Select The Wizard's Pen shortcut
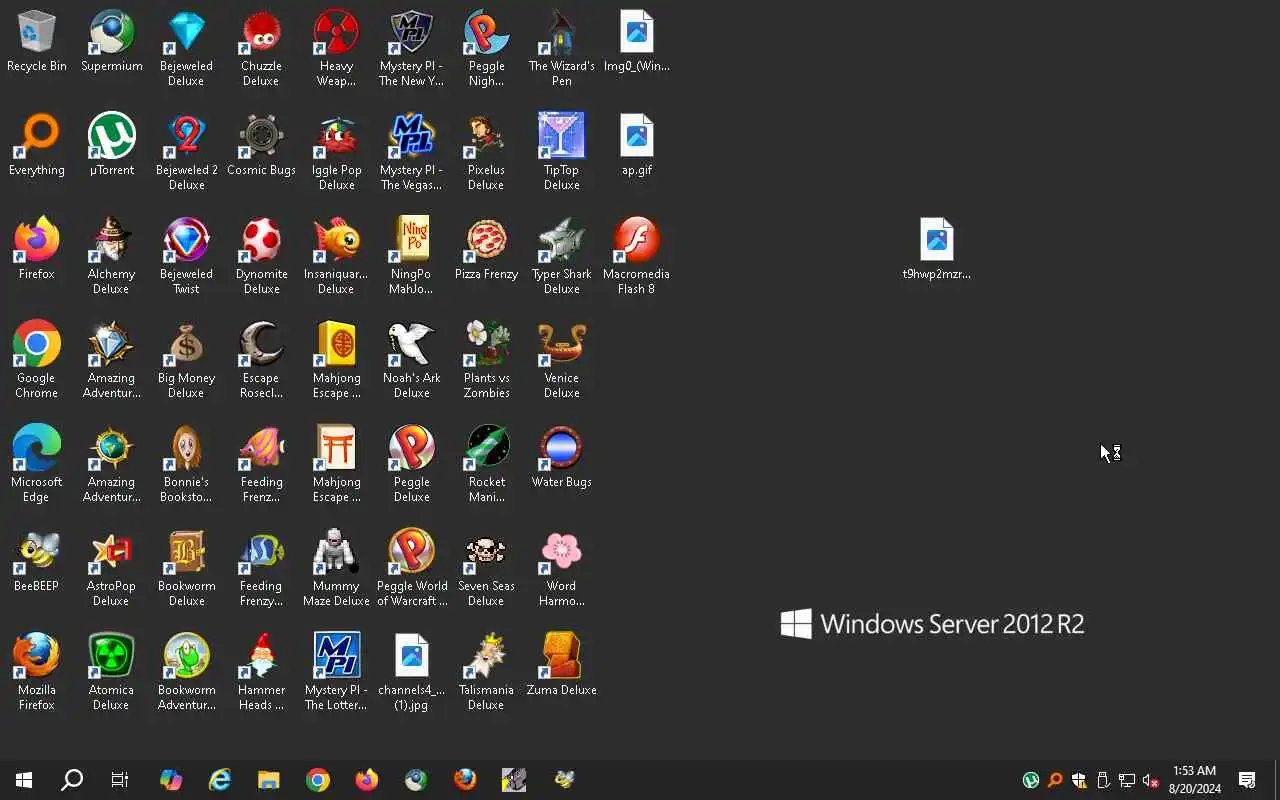1280x800 pixels. [561, 49]
